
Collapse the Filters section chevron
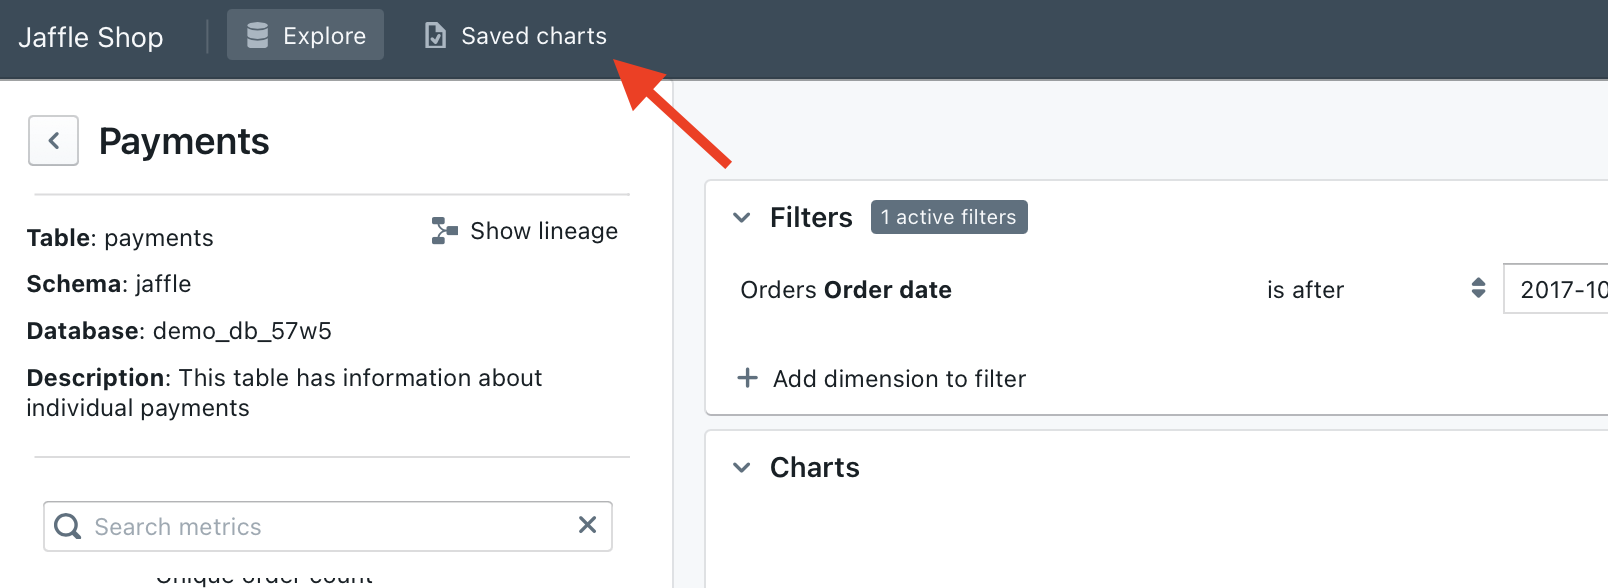point(742,218)
